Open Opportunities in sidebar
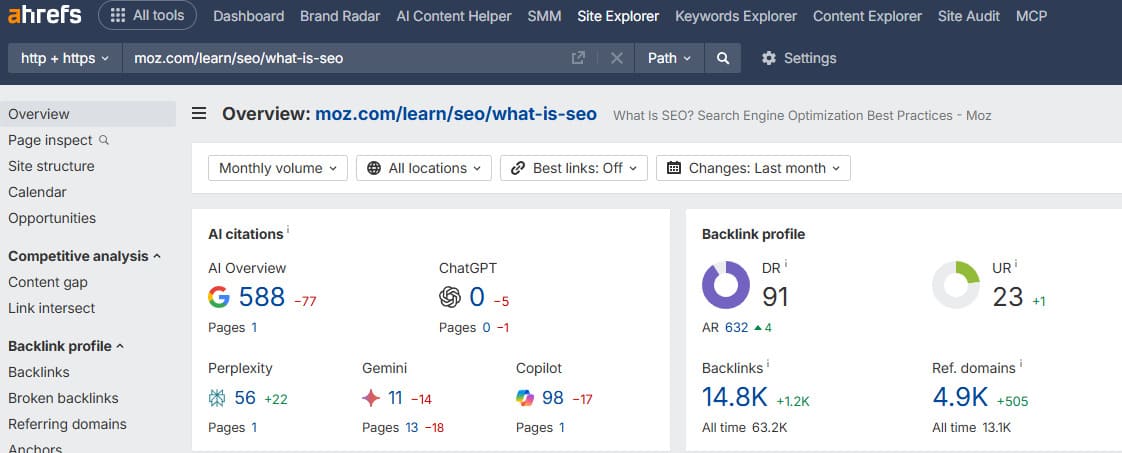Screen dimensions: 1122x453 tap(52, 218)
